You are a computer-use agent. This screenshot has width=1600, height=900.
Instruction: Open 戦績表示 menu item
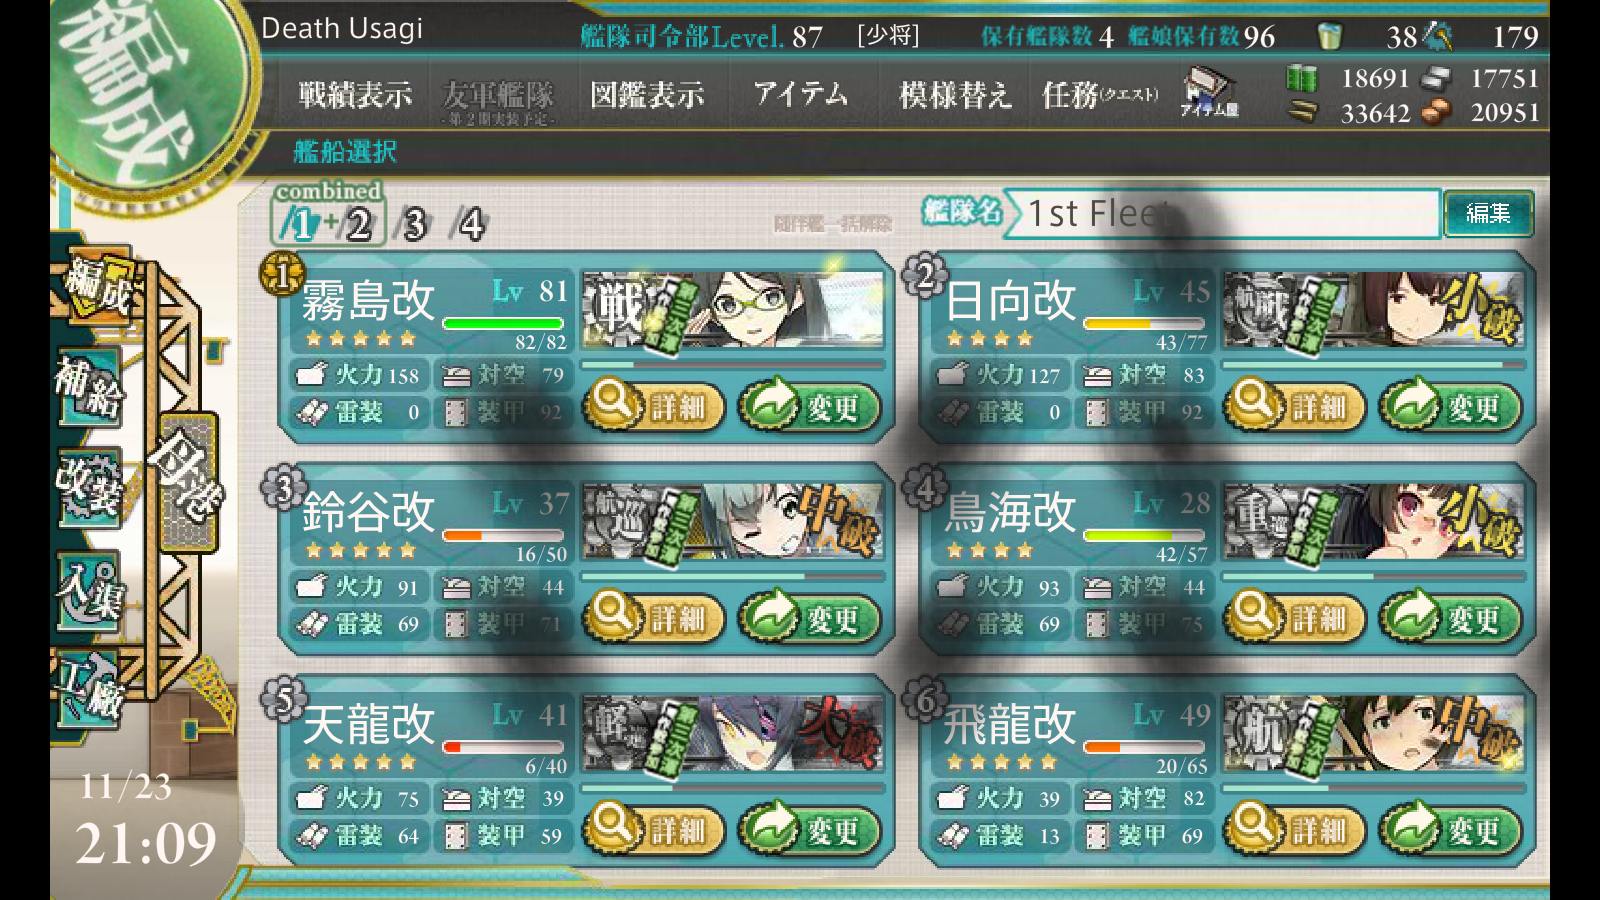point(355,95)
